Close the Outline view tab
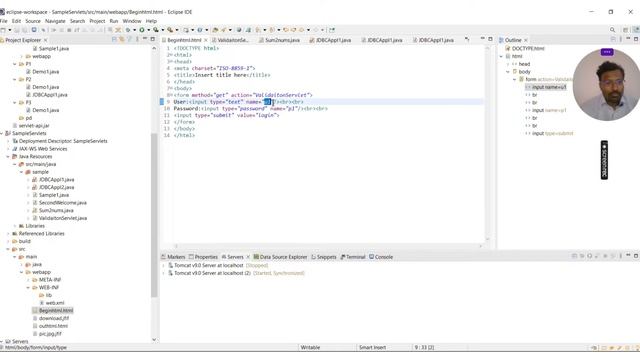Screen dimensions: 640x360 tap(526, 40)
